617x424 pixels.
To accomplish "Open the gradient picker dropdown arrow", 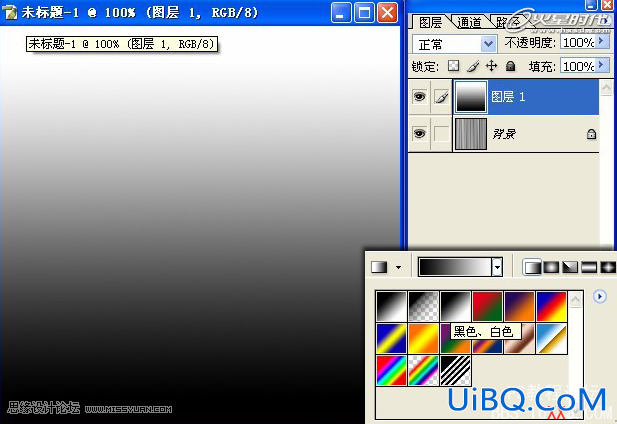I will [497, 267].
